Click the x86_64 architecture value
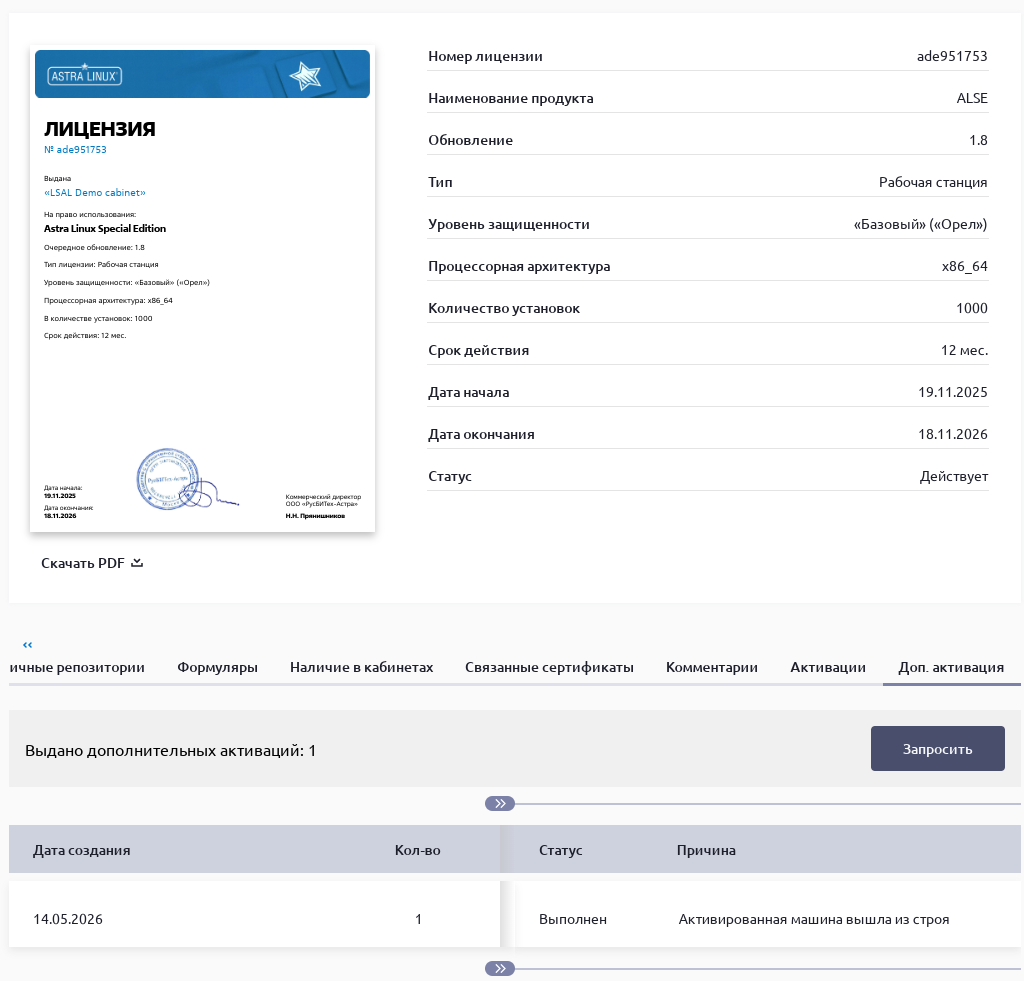 965,266
